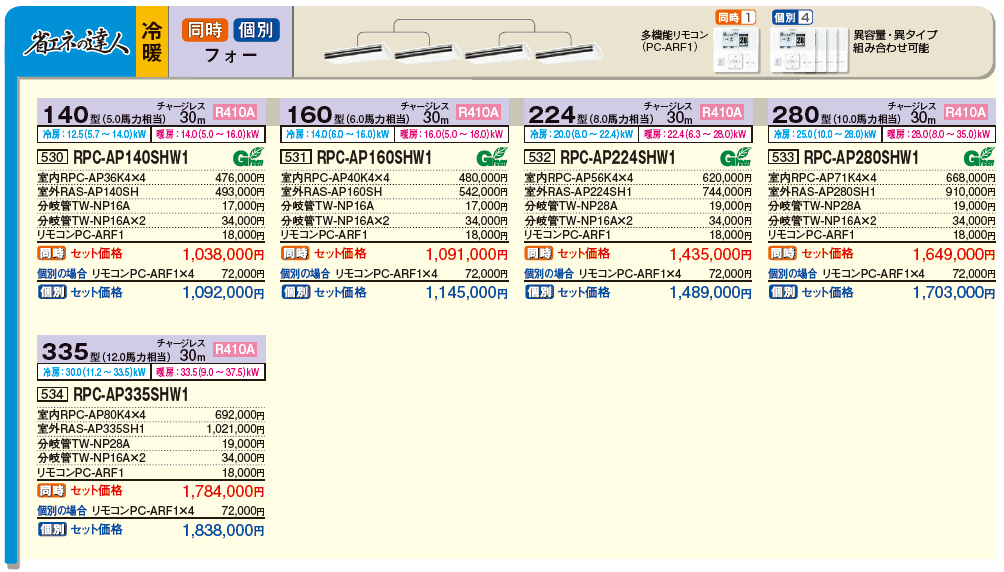This screenshot has height=572, width=1004.
Task: Click cooling spec 冷房:30.0(11.2~33.5)kW
Action: (94, 372)
